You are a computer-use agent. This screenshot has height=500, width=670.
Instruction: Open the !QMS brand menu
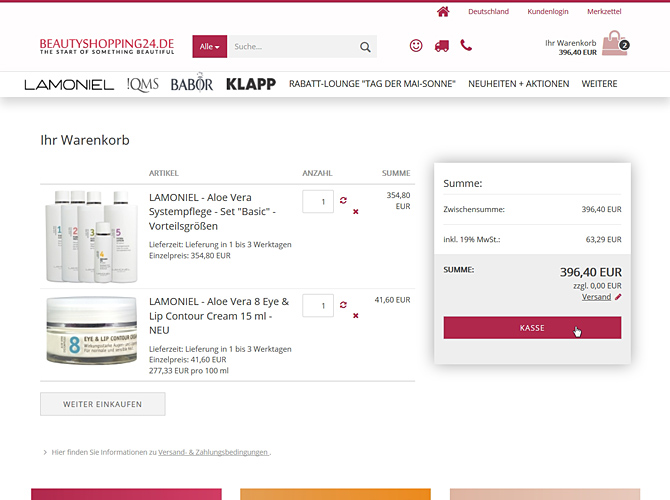[x=143, y=84]
